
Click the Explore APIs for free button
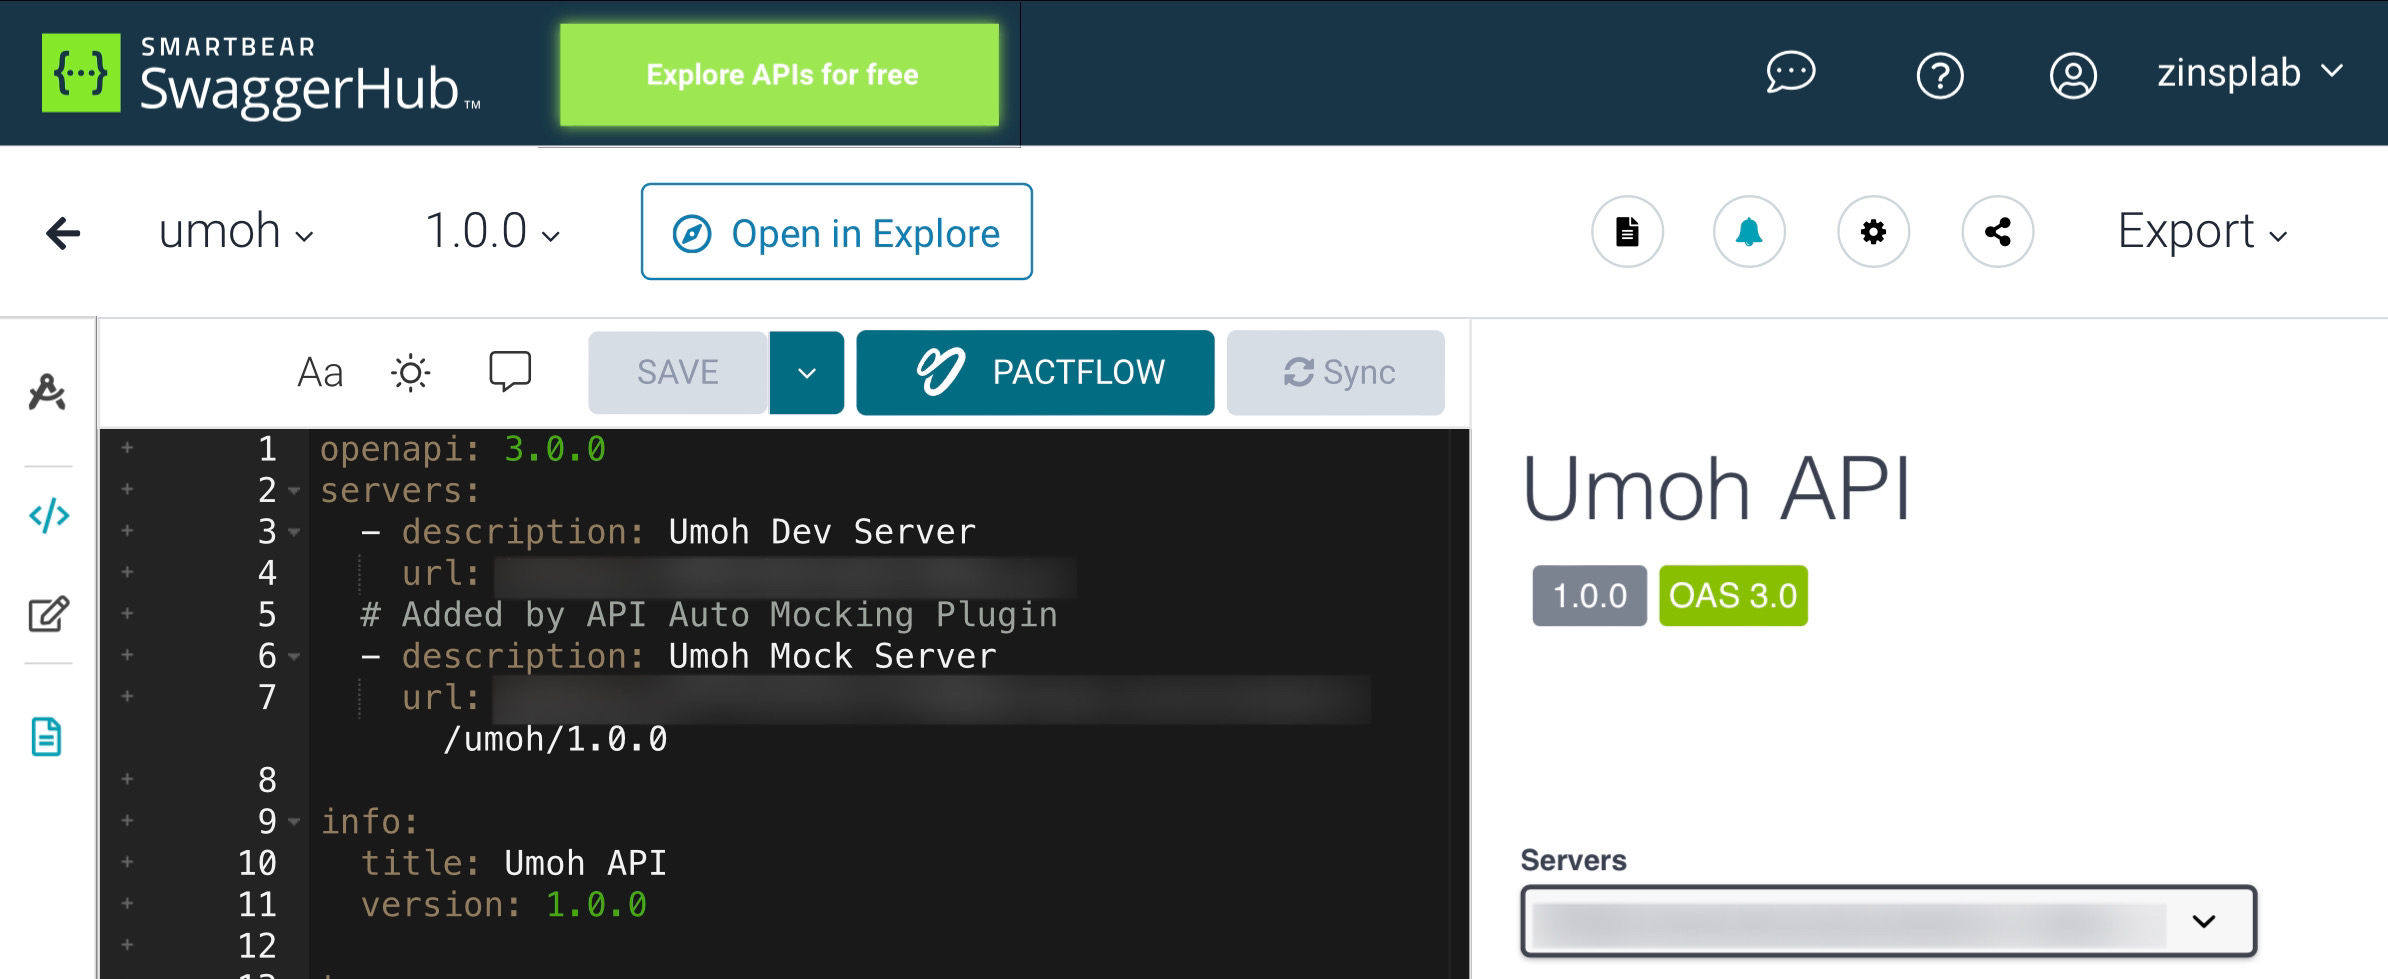780,75
